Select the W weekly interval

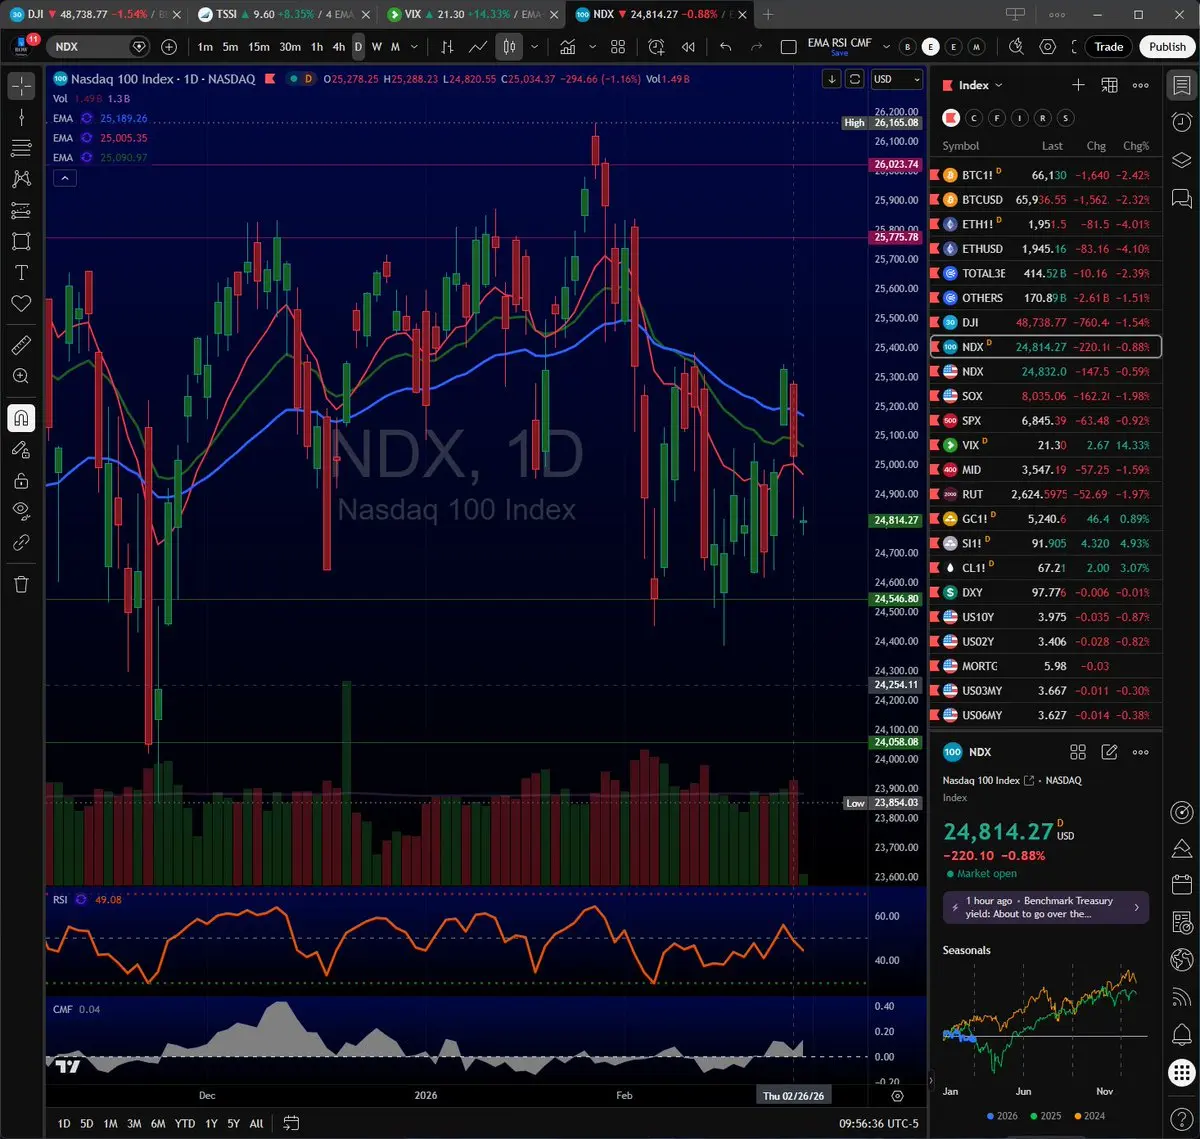tap(377, 47)
